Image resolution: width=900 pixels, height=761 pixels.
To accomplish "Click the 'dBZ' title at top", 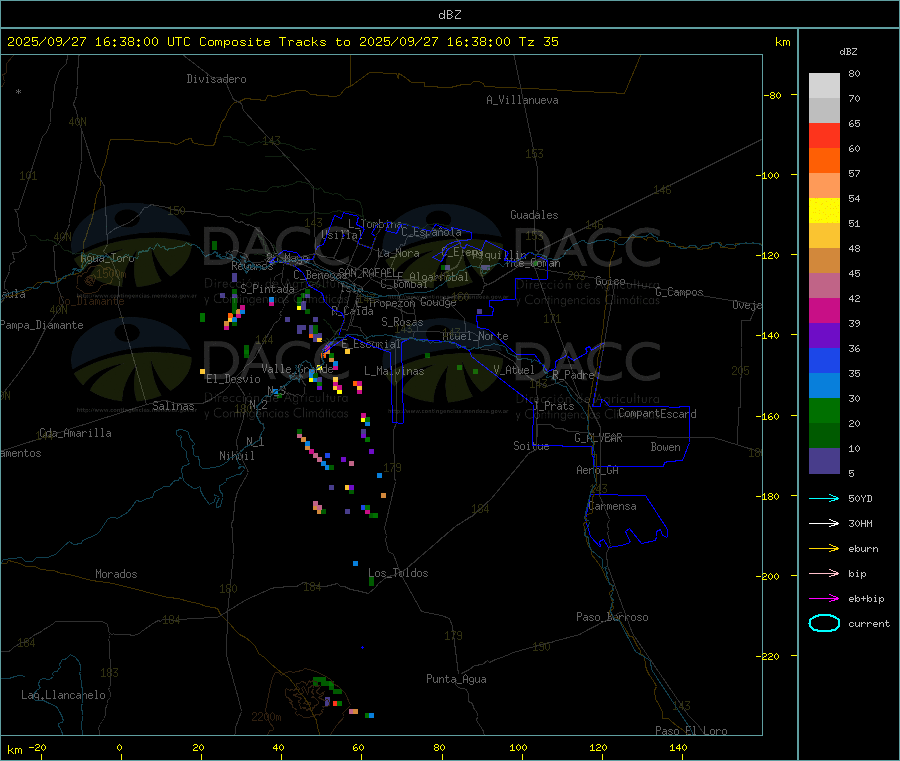I will click(x=449, y=15).
